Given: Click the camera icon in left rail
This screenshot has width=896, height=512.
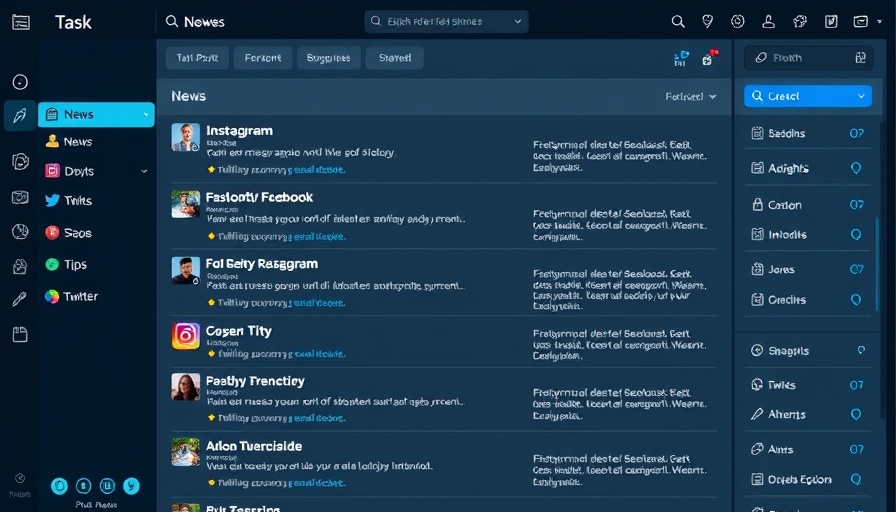Looking at the screenshot, I should pos(20,198).
